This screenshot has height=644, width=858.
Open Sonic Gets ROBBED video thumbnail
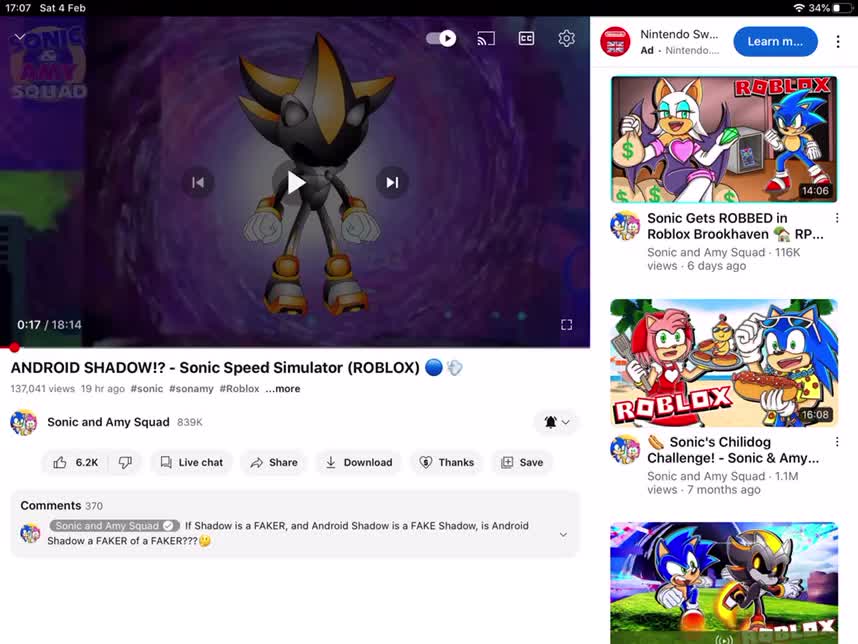(x=724, y=140)
